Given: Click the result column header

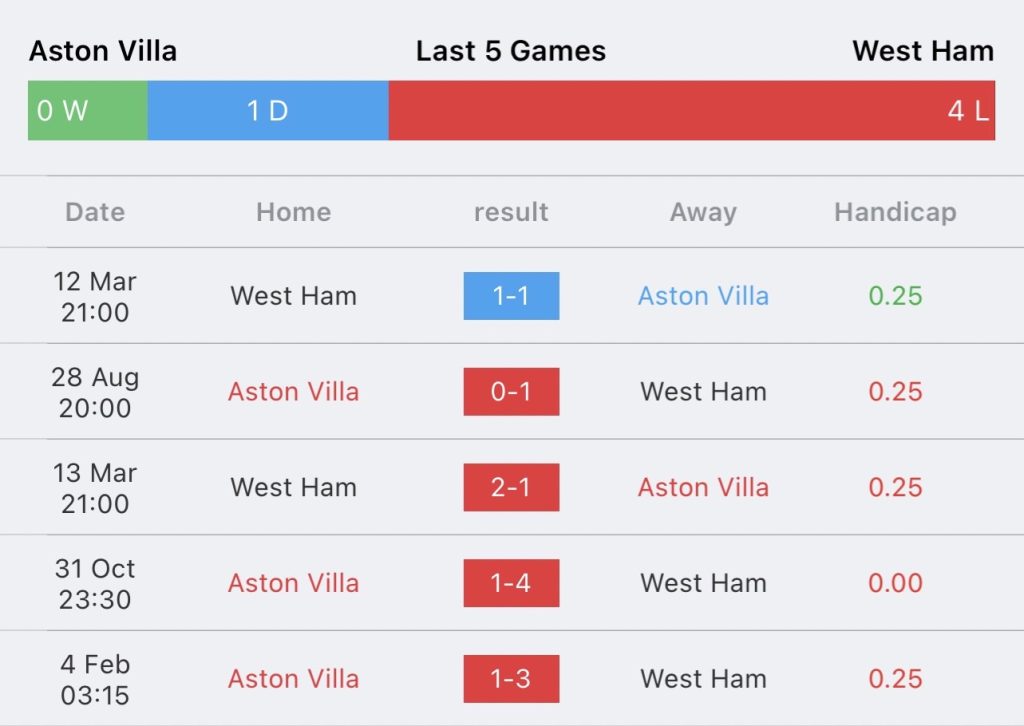Looking at the screenshot, I should [511, 212].
